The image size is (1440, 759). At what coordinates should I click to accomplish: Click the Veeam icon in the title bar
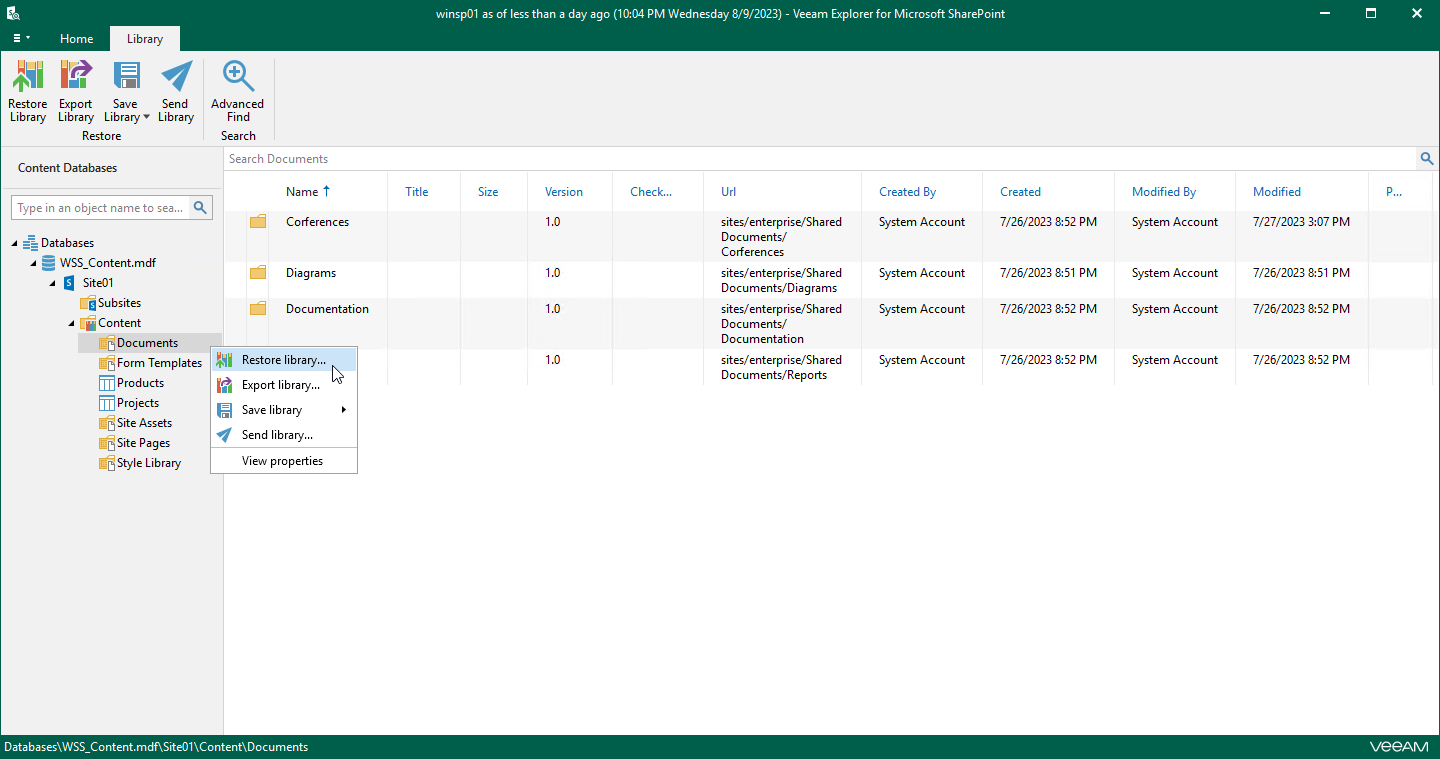[x=13, y=13]
